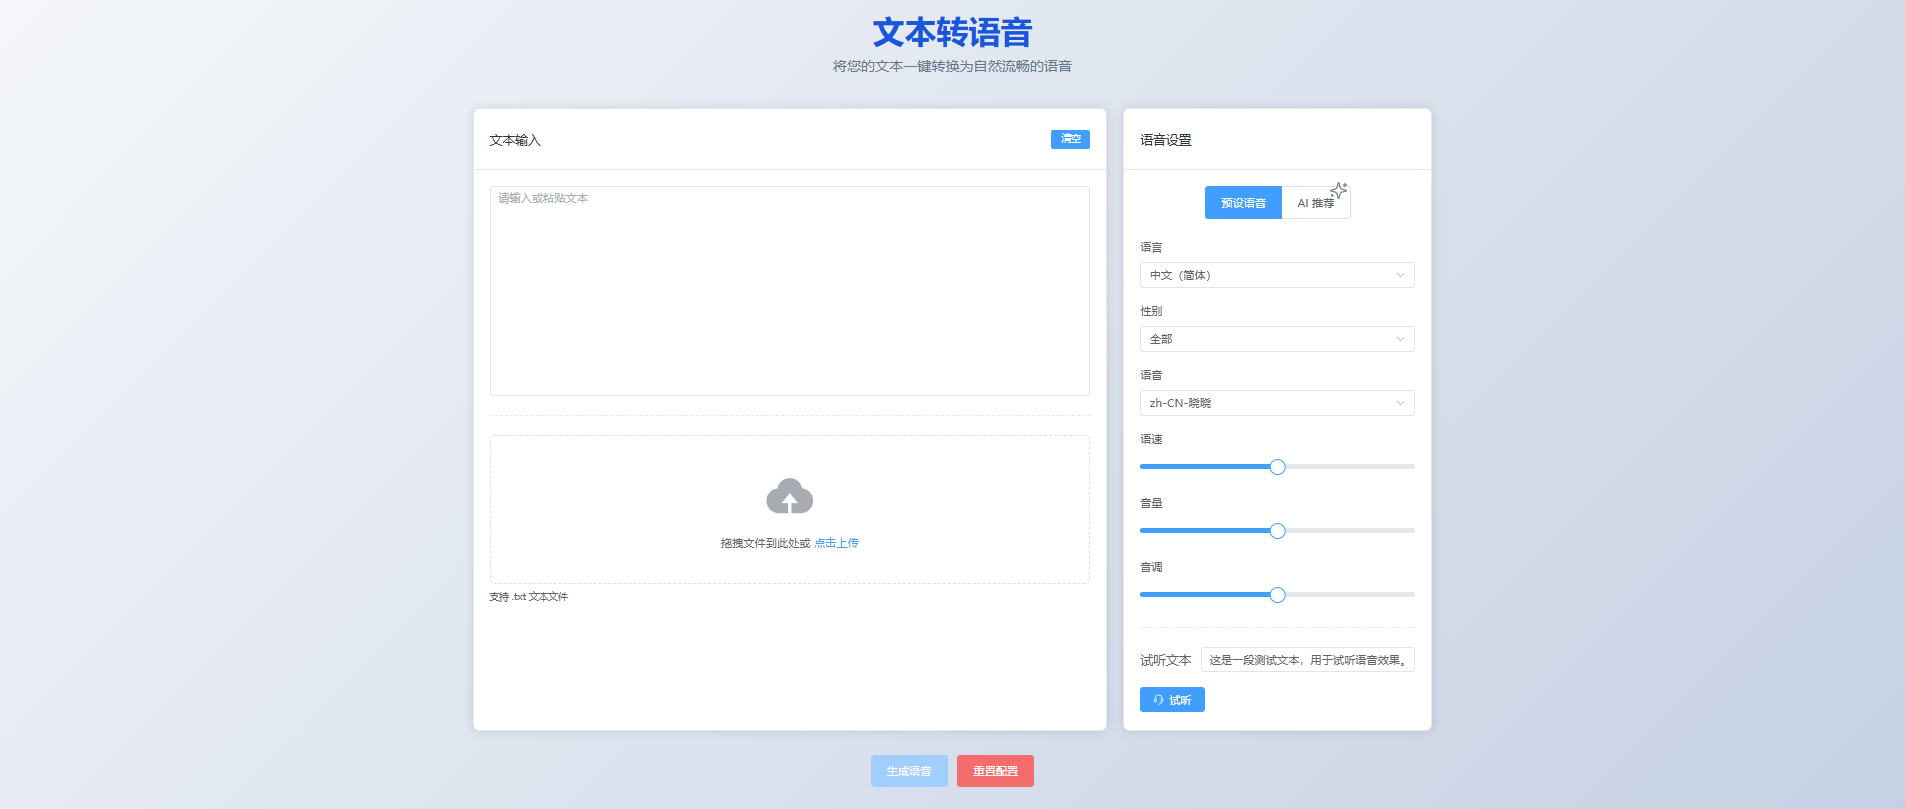
Task: Click the 音调 slider handle
Action: click(x=1277, y=595)
